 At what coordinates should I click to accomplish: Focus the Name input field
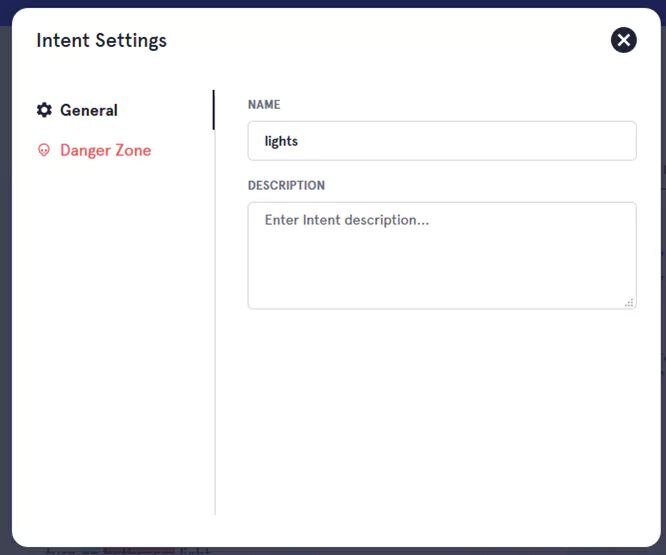point(442,141)
